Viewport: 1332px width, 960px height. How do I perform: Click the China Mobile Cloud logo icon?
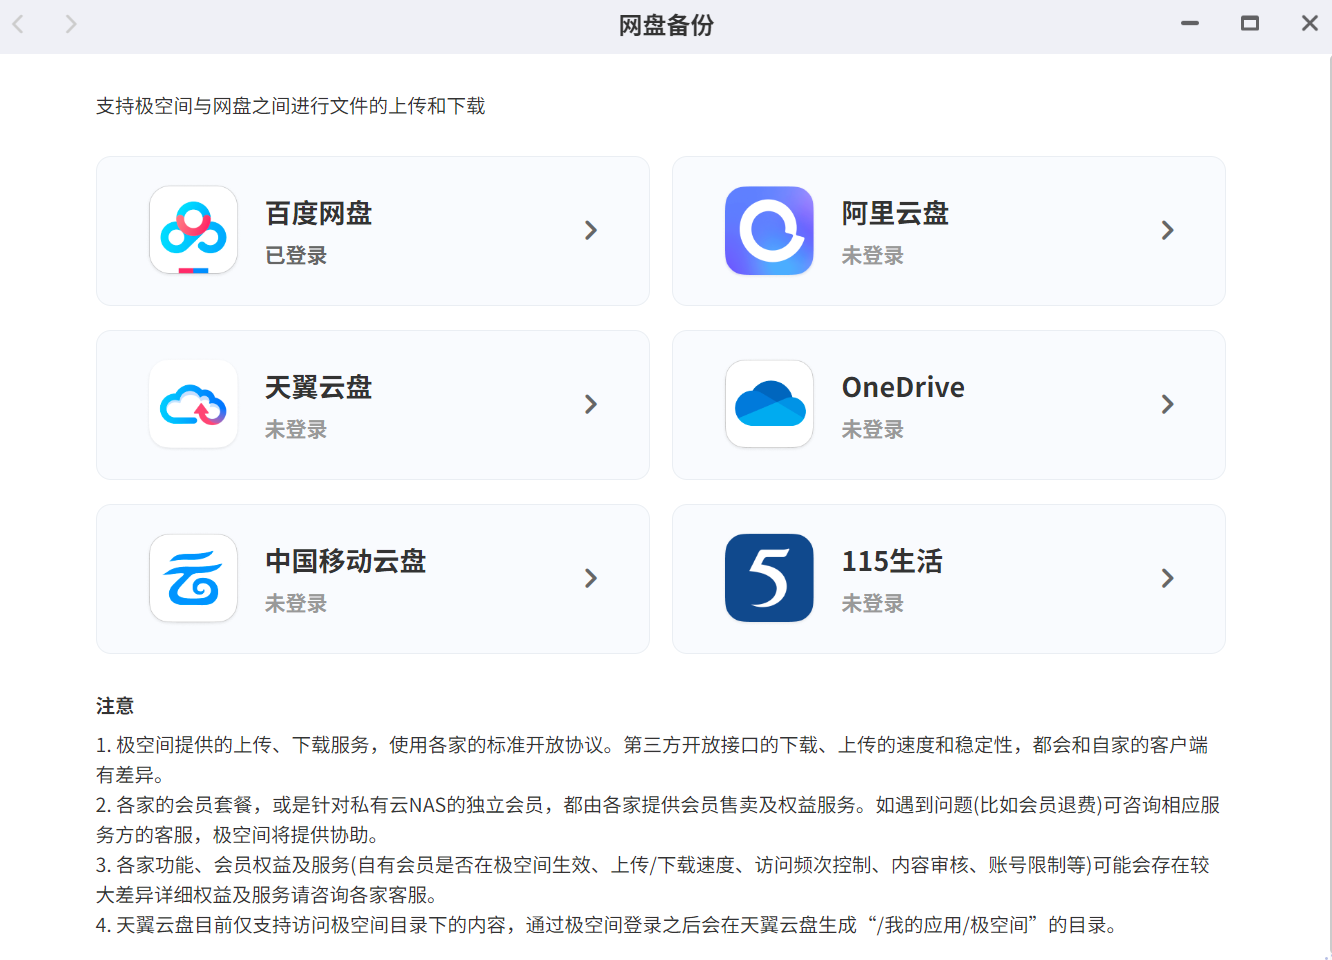[193, 578]
